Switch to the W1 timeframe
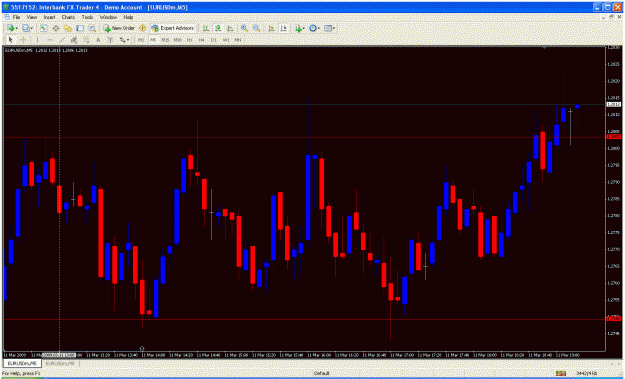The image size is (625, 379). [x=226, y=40]
